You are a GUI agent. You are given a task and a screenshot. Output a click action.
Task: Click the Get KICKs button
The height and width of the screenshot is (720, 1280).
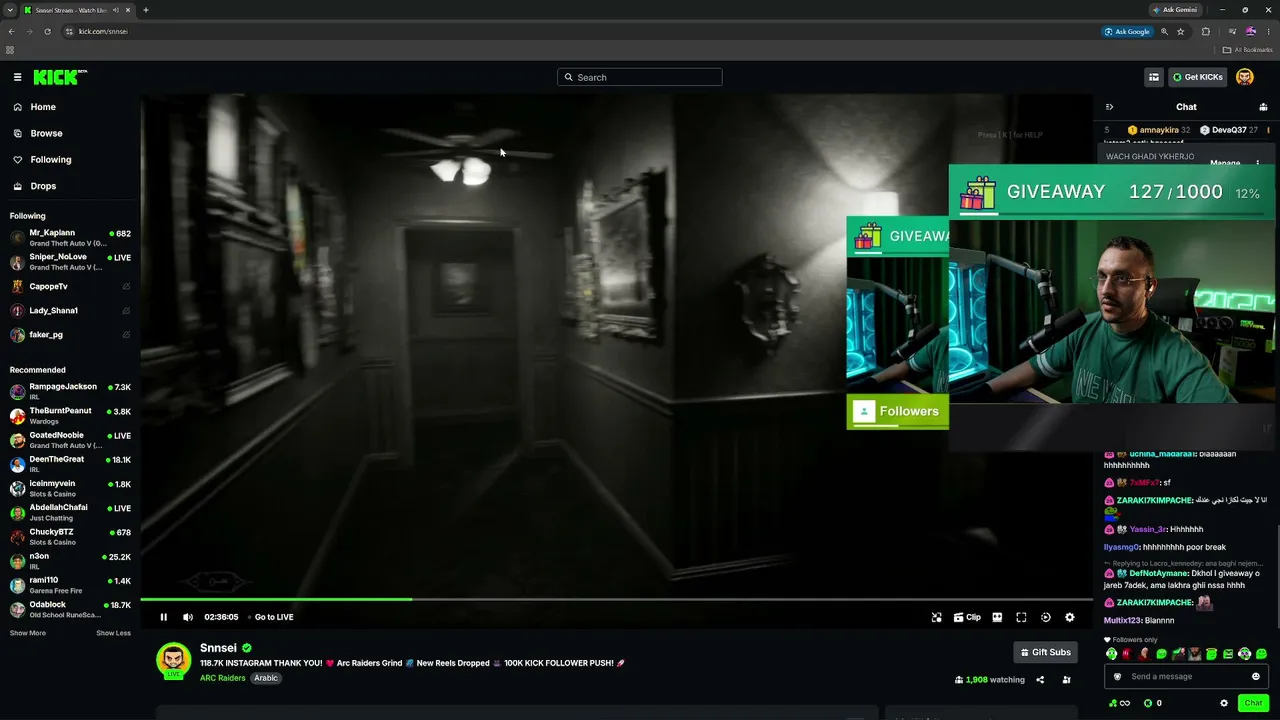(x=1198, y=77)
